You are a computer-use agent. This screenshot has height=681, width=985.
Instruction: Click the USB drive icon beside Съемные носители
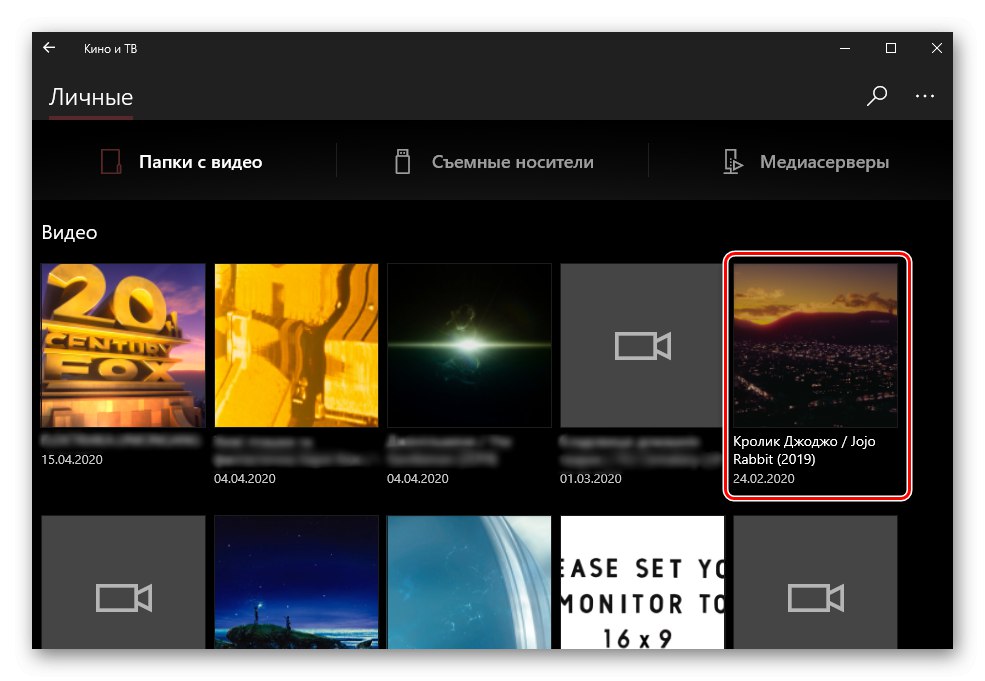[x=403, y=161]
